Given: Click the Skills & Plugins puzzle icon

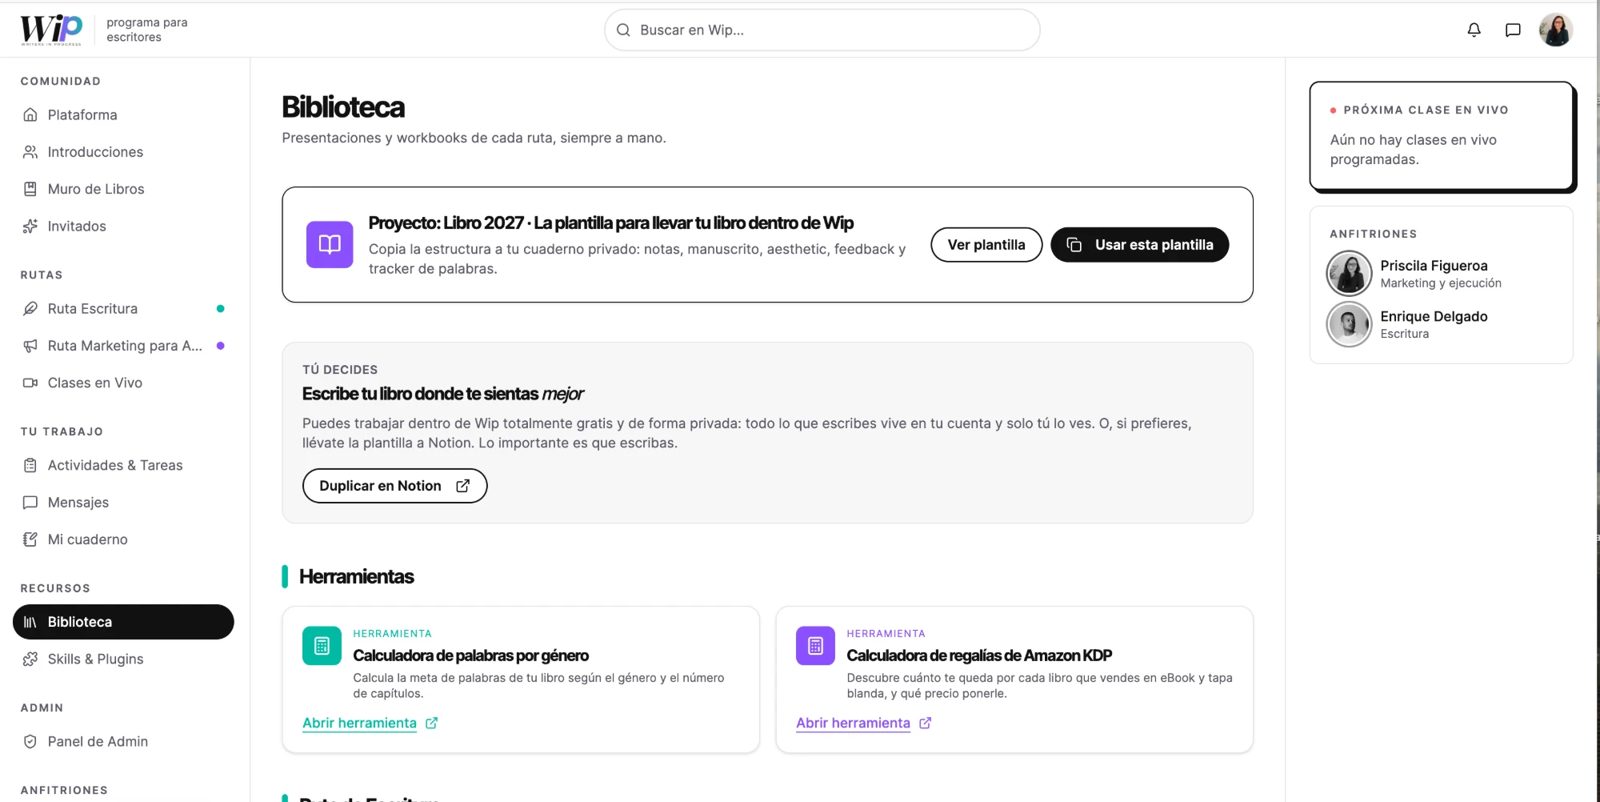Looking at the screenshot, I should (x=30, y=659).
